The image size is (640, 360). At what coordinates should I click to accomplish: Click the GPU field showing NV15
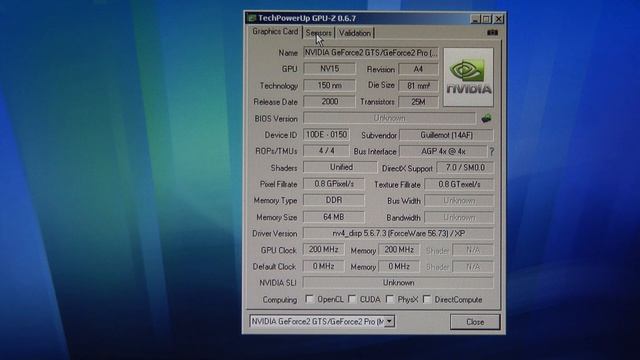pos(329,69)
